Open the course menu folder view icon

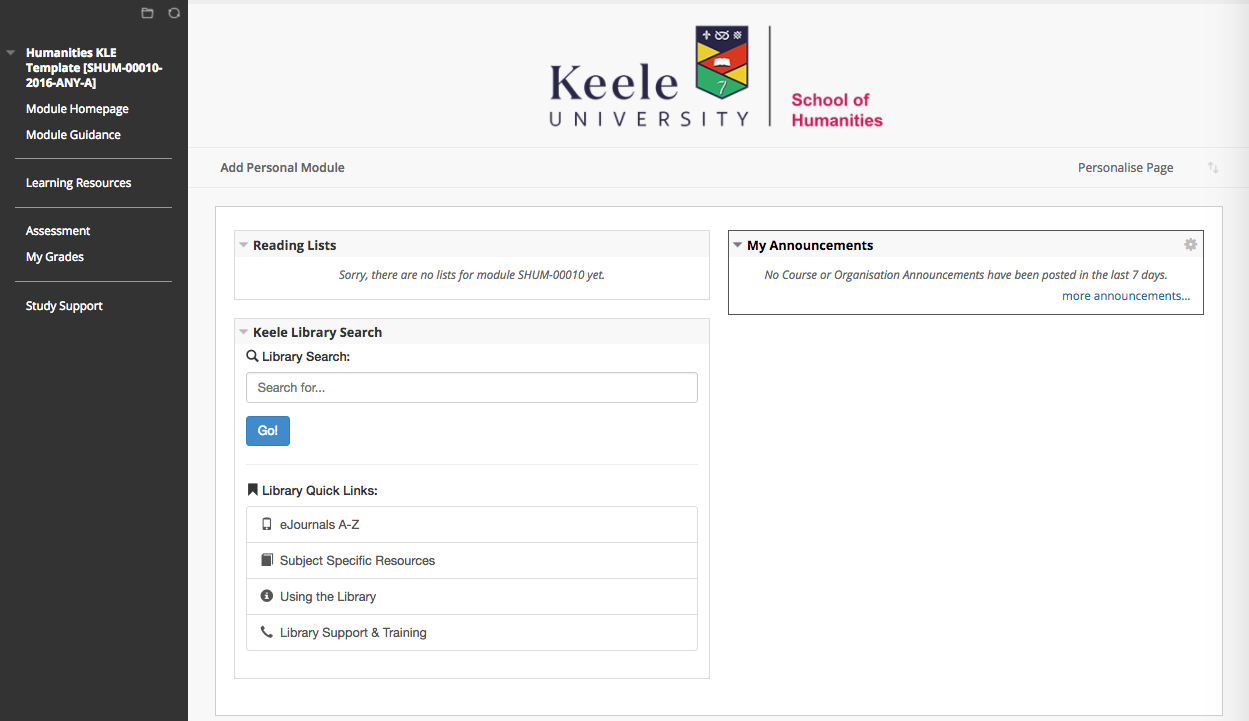[x=147, y=13]
